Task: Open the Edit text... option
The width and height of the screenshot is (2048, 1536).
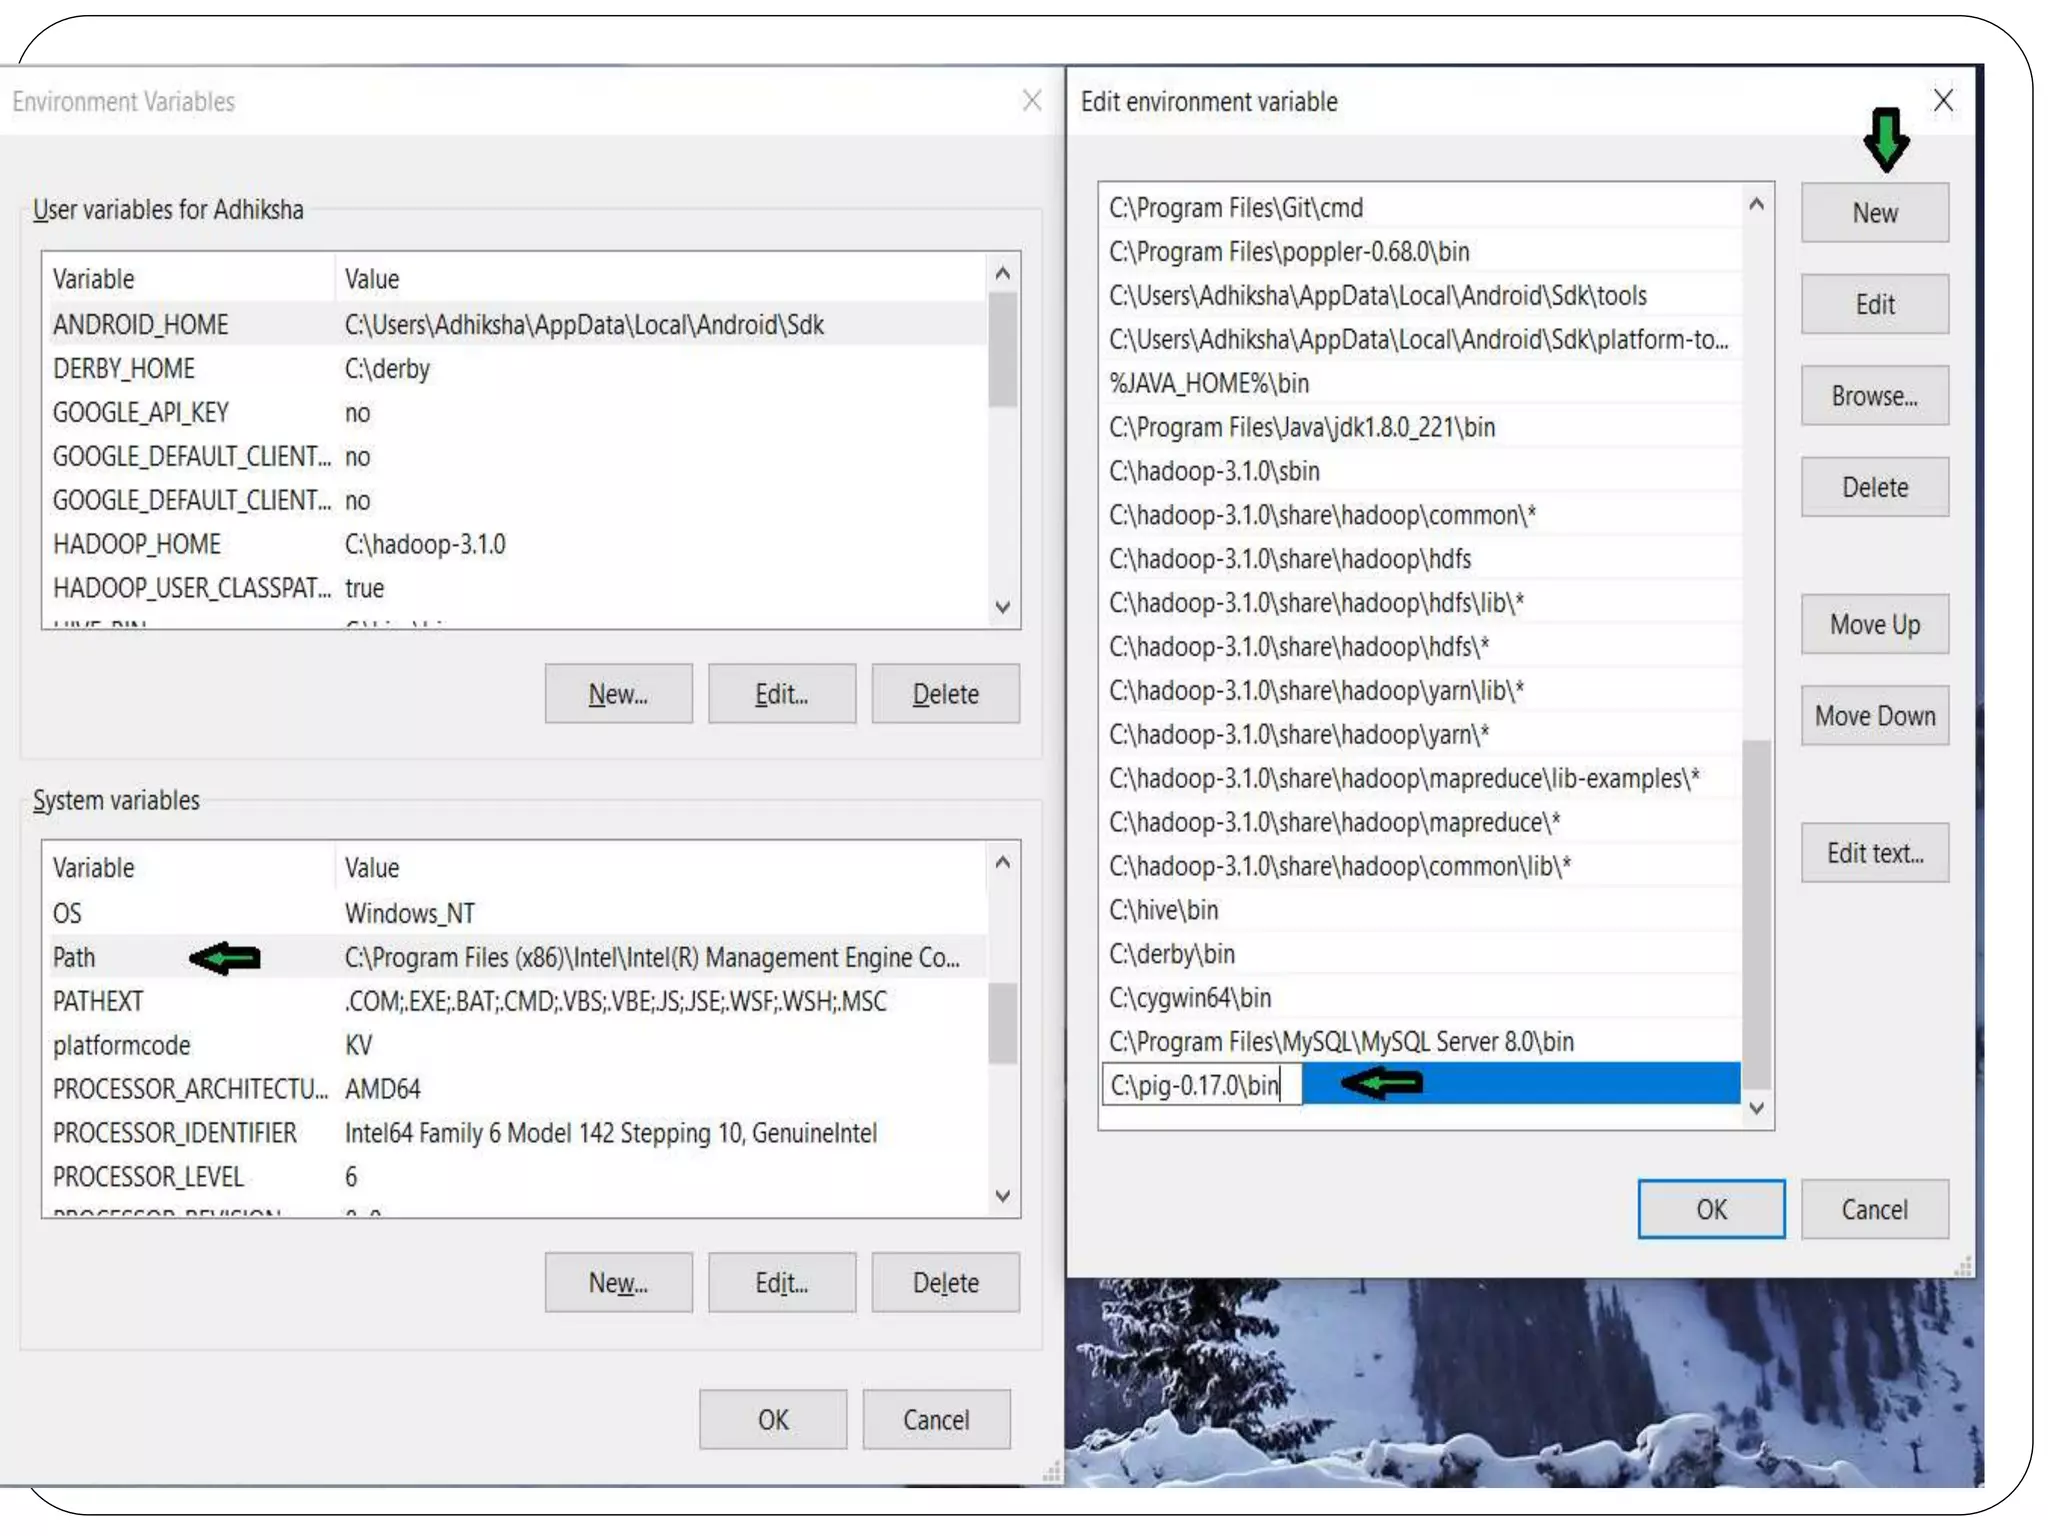Action: coord(1874,853)
